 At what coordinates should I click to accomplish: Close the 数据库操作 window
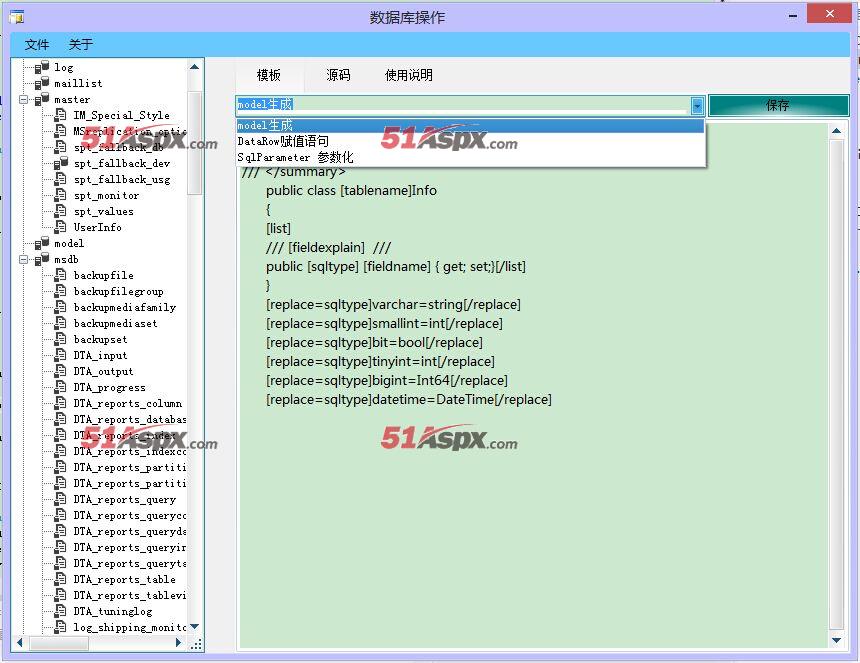829,13
